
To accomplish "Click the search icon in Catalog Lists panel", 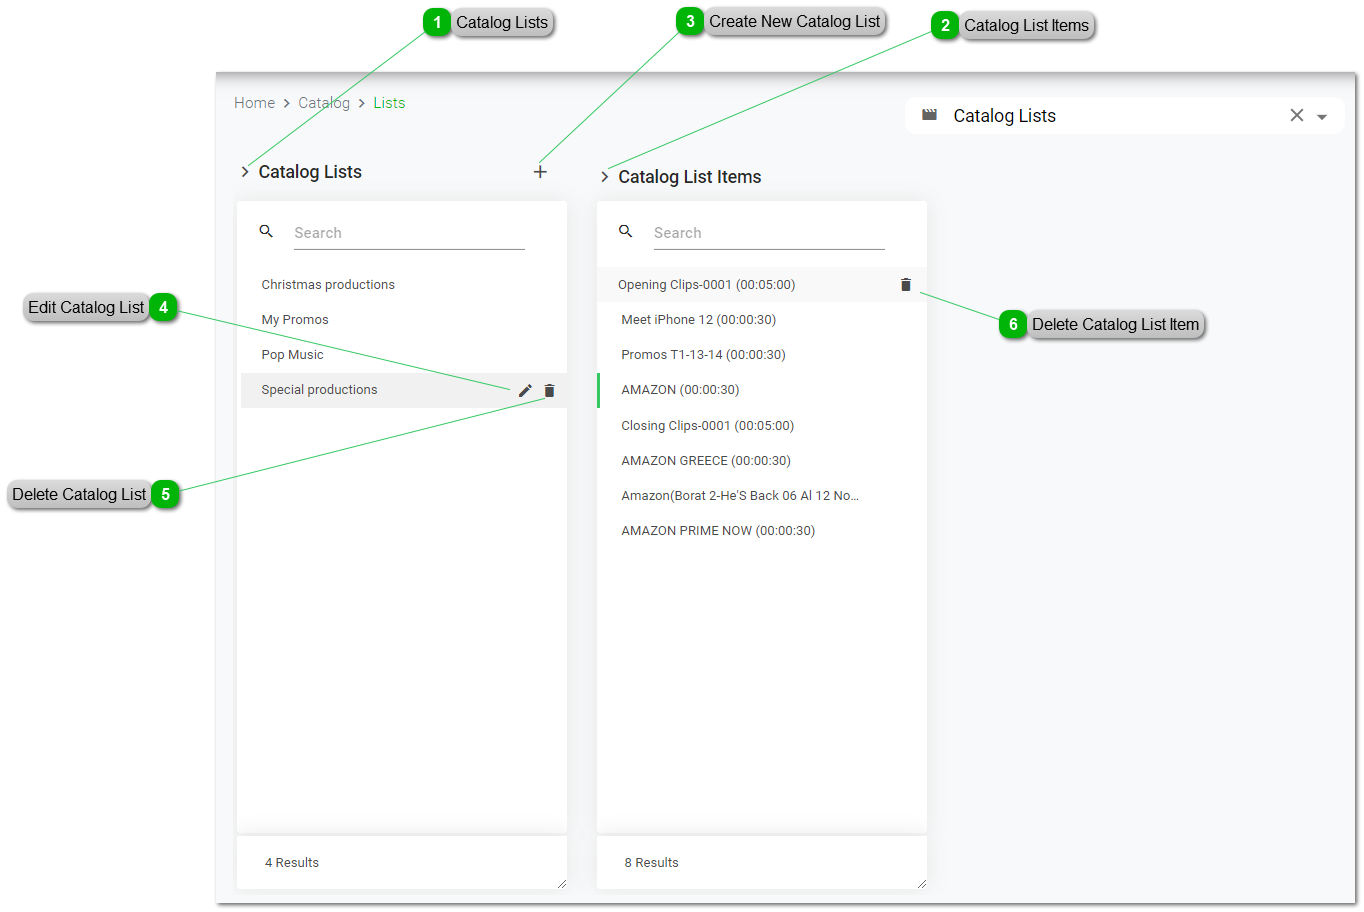I will pyautogui.click(x=266, y=231).
